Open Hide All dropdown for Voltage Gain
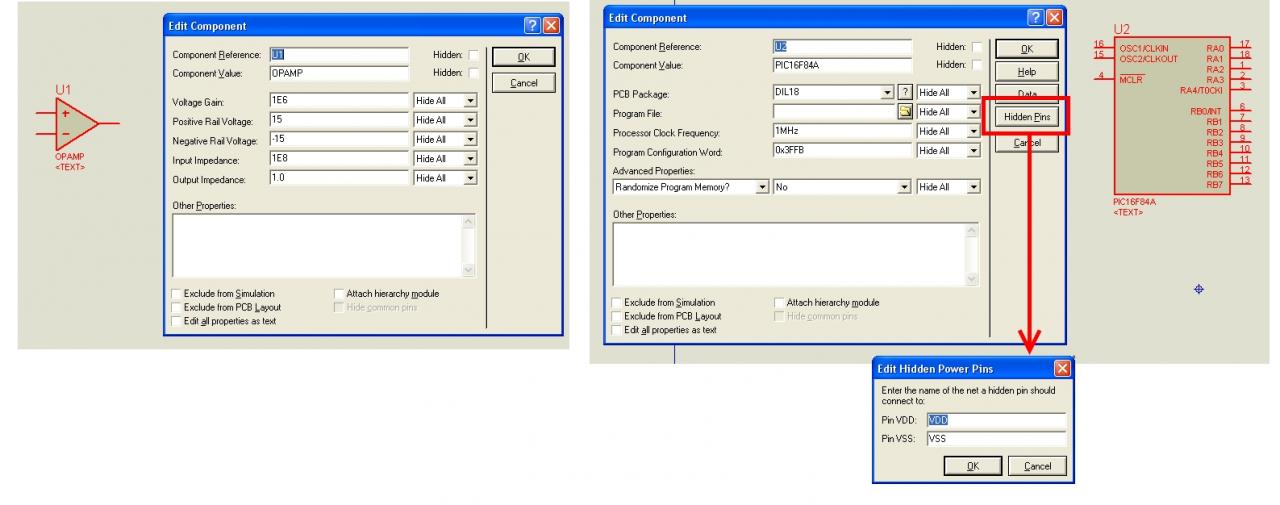 point(470,101)
